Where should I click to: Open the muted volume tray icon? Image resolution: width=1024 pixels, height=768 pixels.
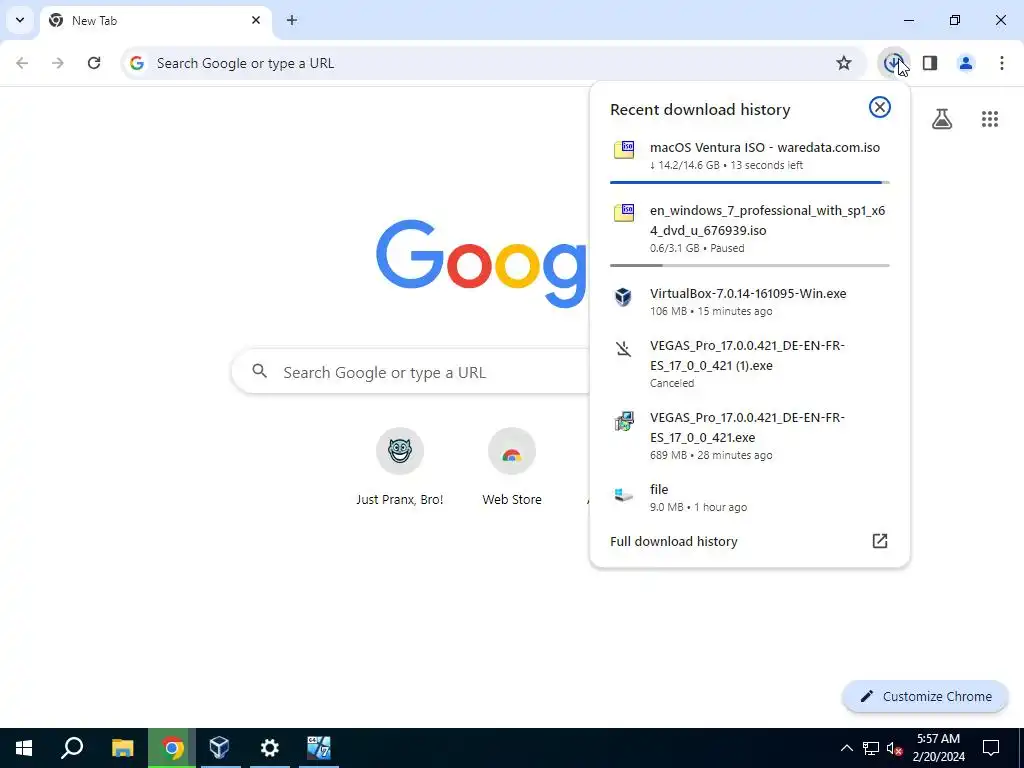point(894,748)
